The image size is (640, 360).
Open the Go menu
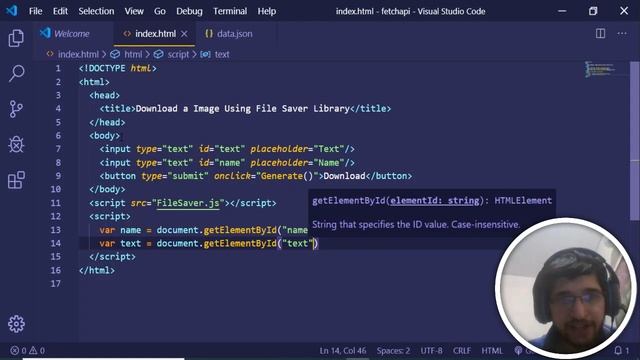pos(160,11)
